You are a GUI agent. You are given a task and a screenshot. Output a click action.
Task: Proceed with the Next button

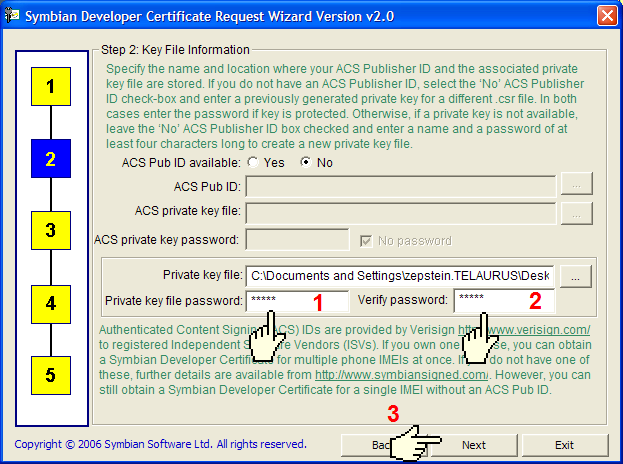pos(474,445)
